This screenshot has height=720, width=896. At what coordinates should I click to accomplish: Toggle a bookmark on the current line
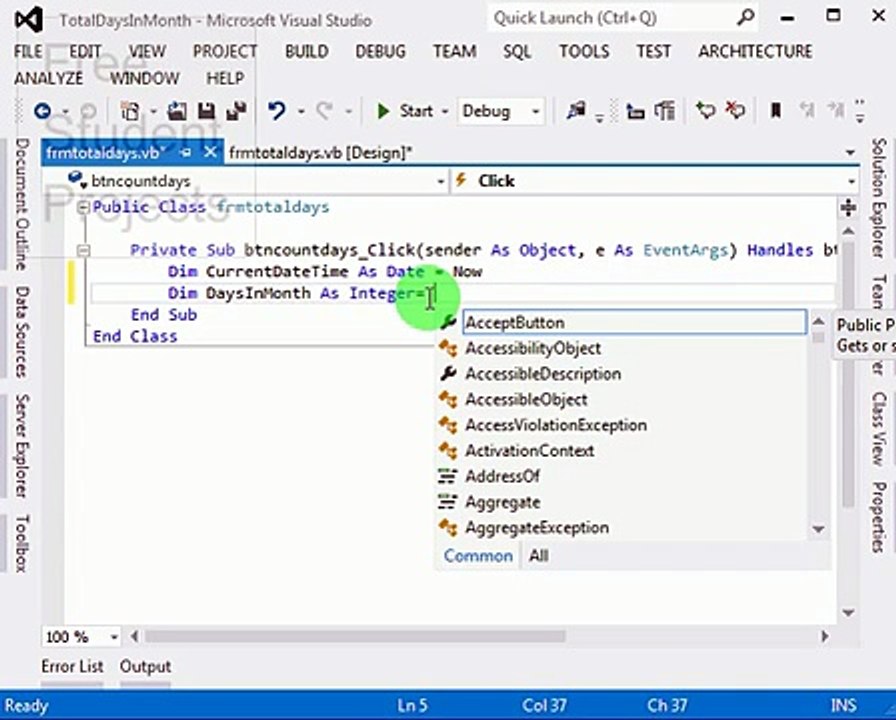pos(776,110)
